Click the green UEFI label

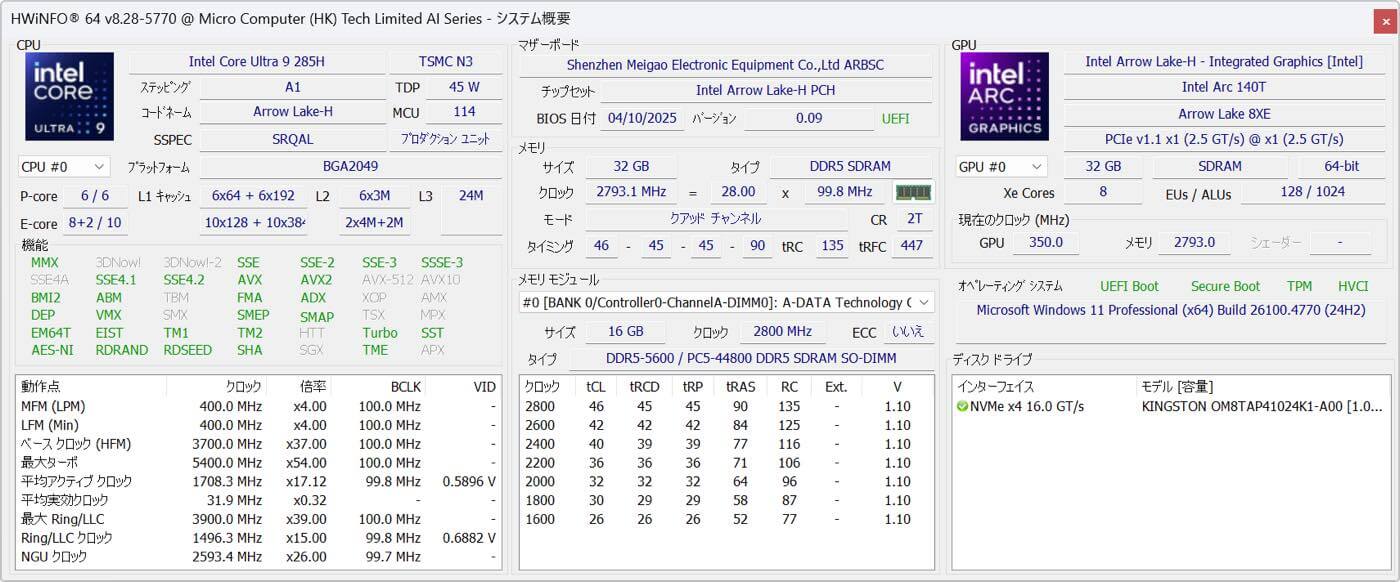click(896, 118)
